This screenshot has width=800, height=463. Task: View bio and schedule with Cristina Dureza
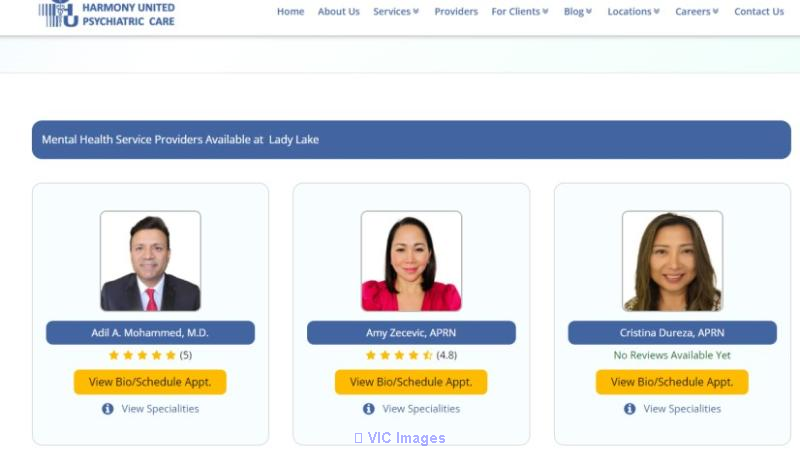coord(672,382)
